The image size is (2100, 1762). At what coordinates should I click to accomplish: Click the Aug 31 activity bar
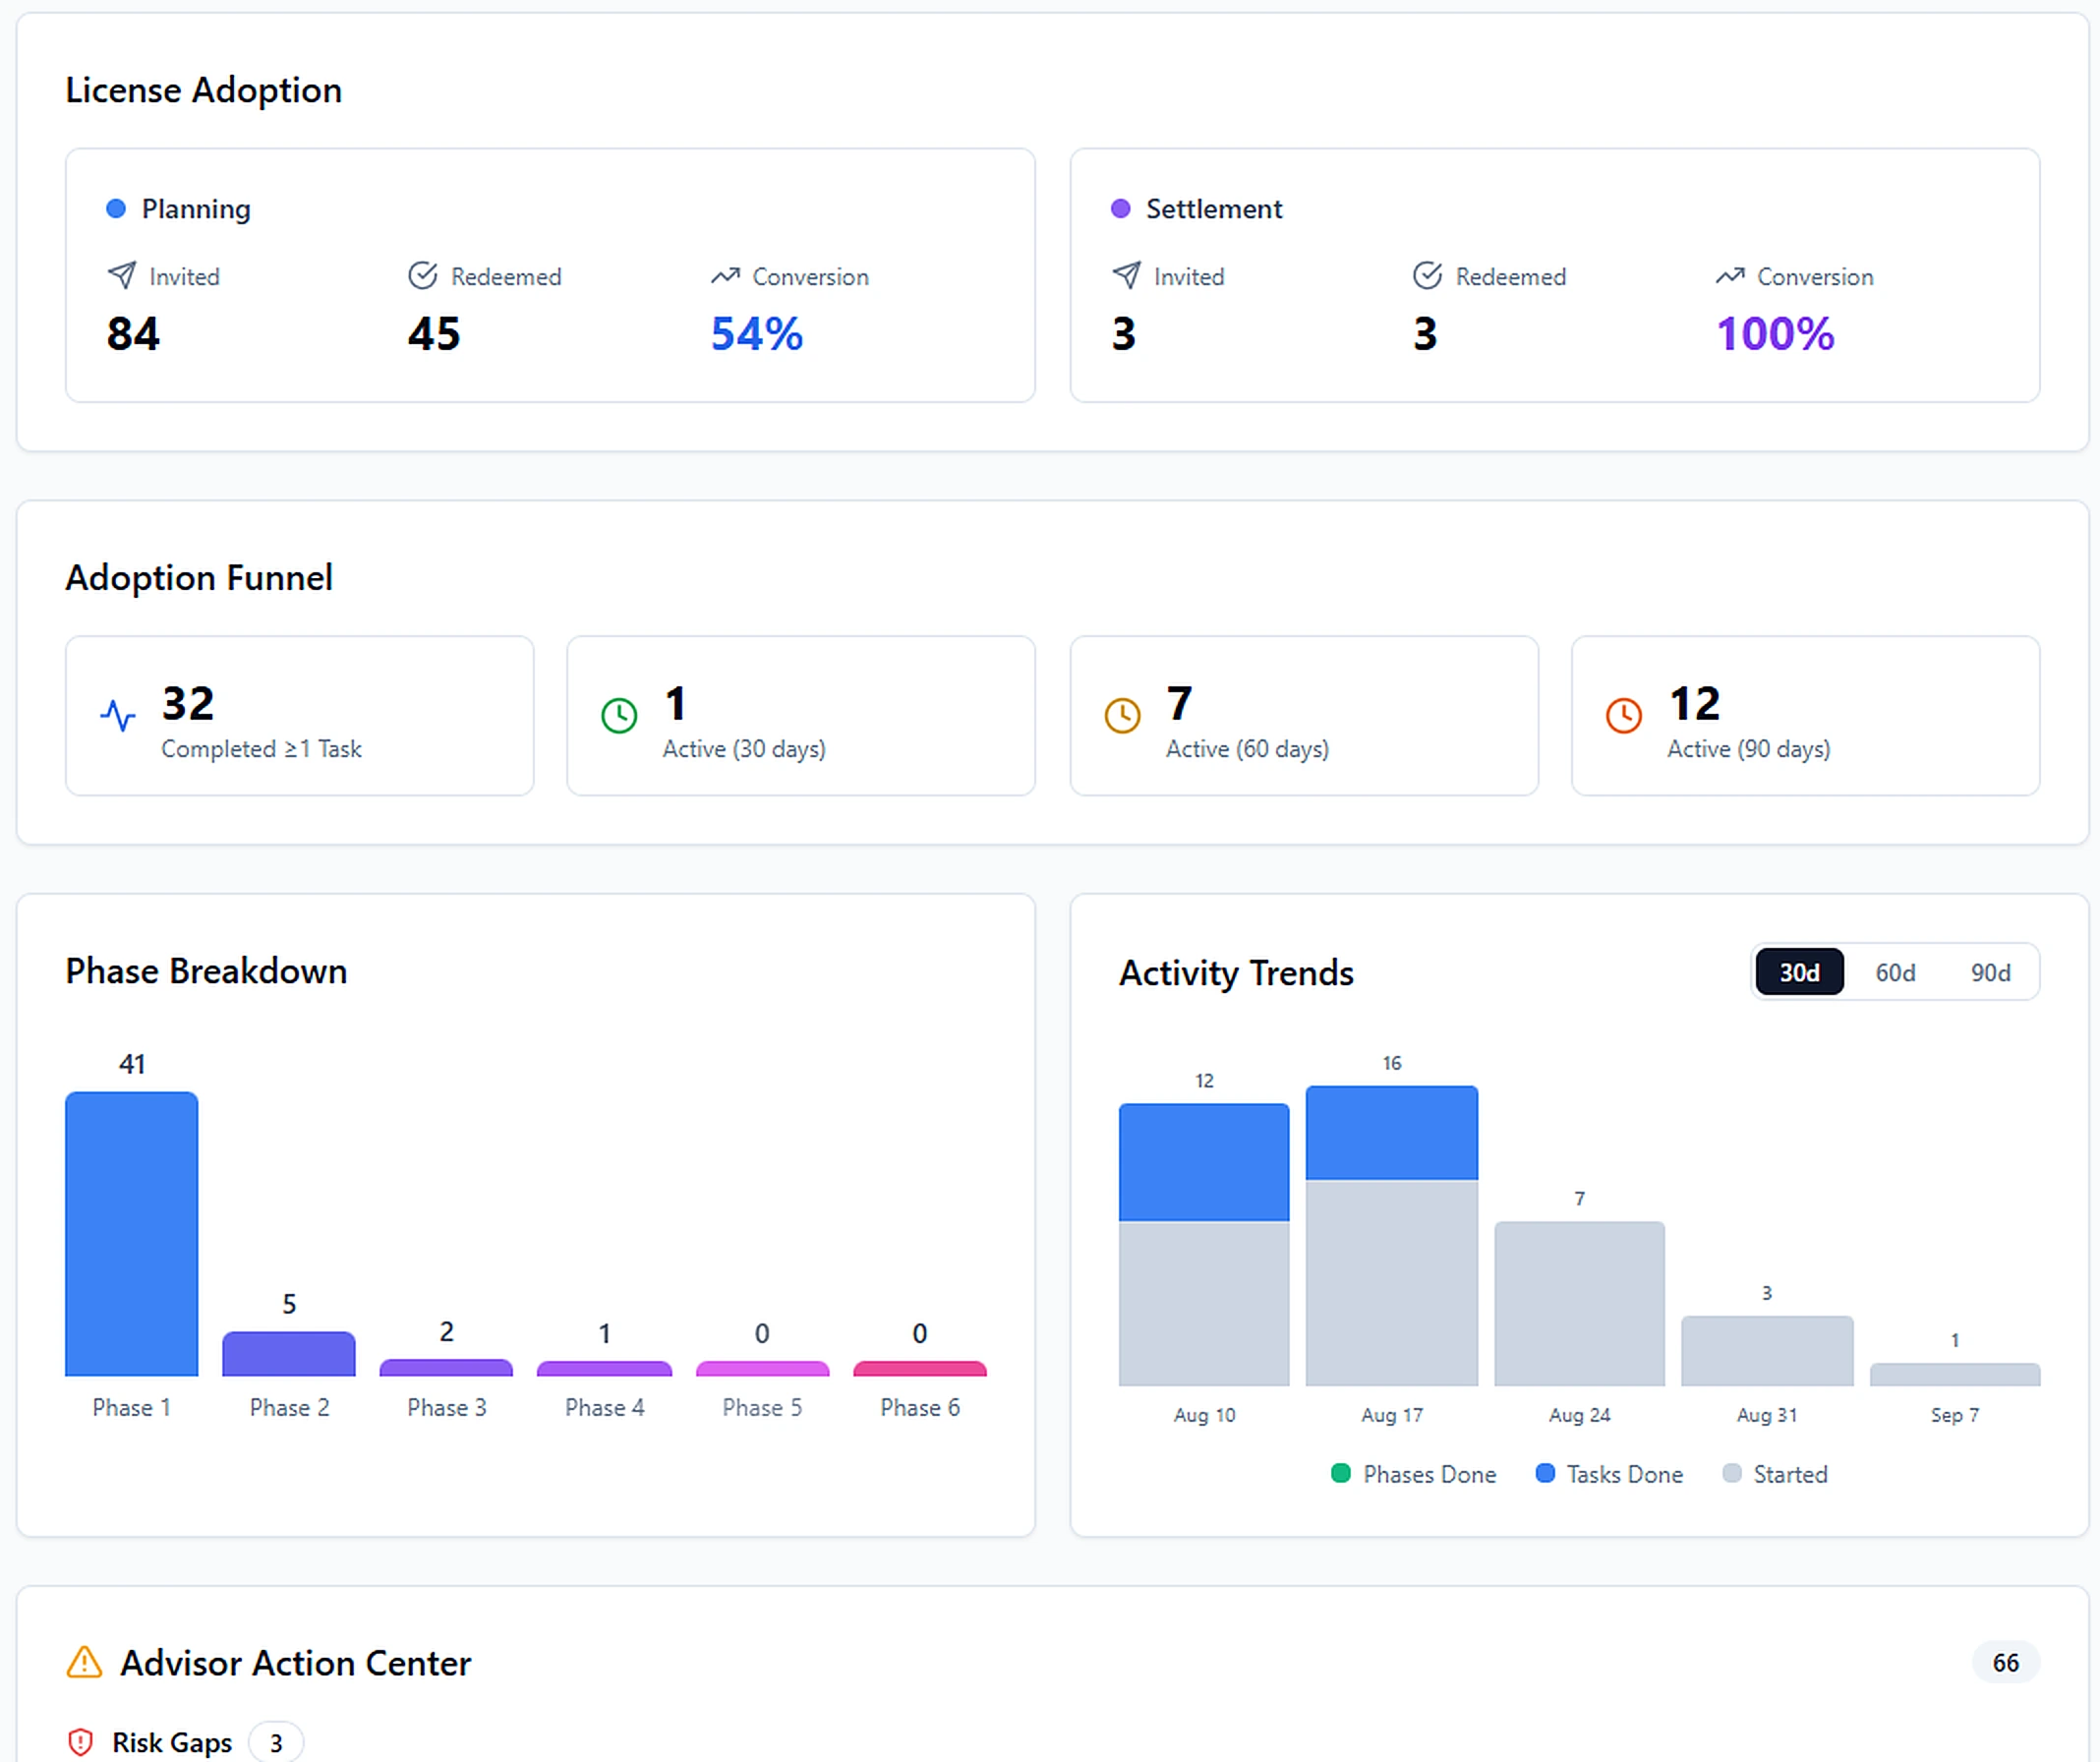pos(1767,1350)
